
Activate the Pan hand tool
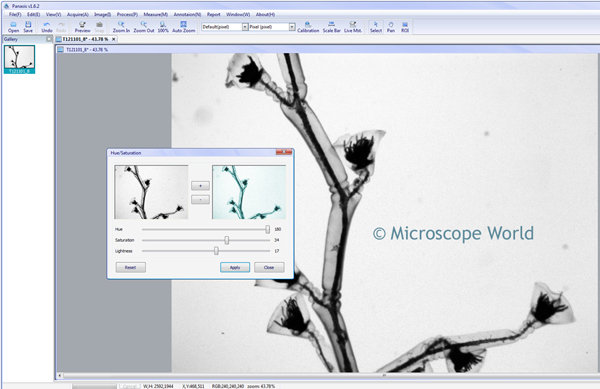(391, 27)
